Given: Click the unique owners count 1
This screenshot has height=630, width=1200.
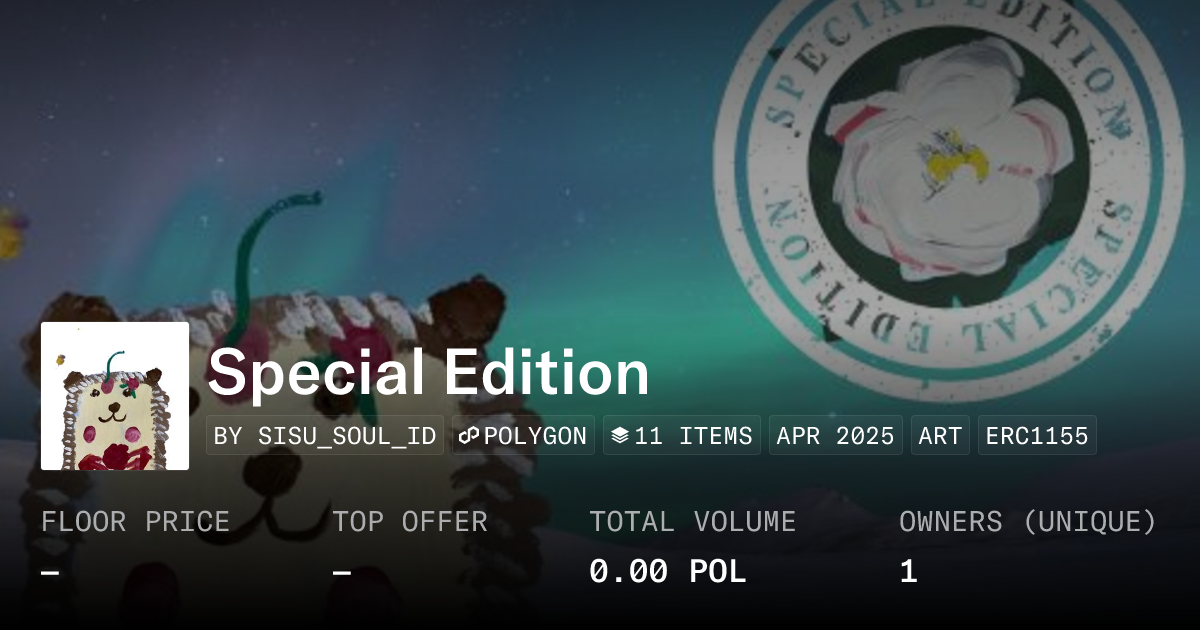Looking at the screenshot, I should click(908, 572).
